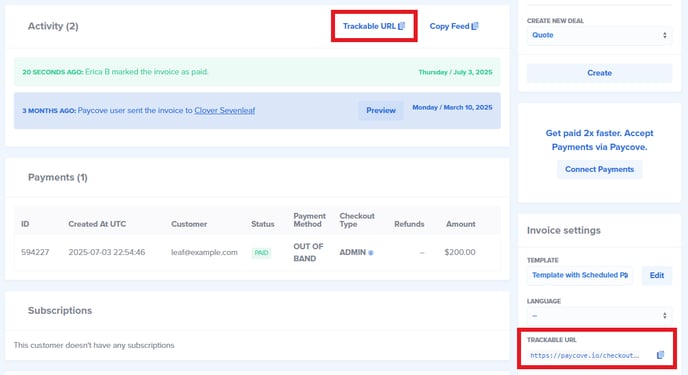This screenshot has height=375, width=688.
Task: Copy trackable URL icon in Invoice settings
Action: [660, 355]
